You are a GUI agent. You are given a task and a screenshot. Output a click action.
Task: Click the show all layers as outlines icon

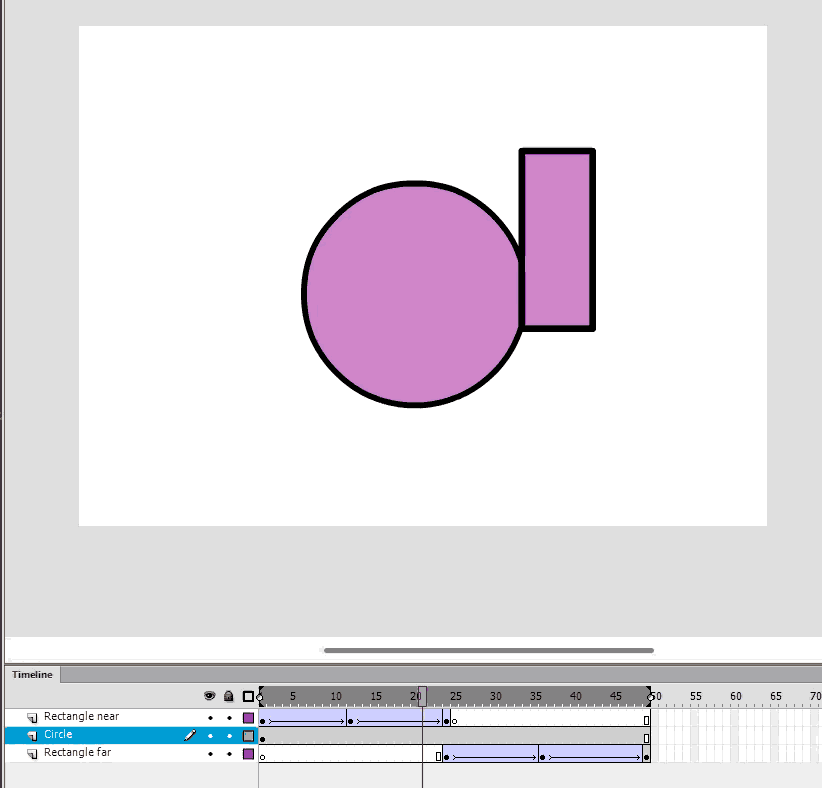(x=249, y=696)
